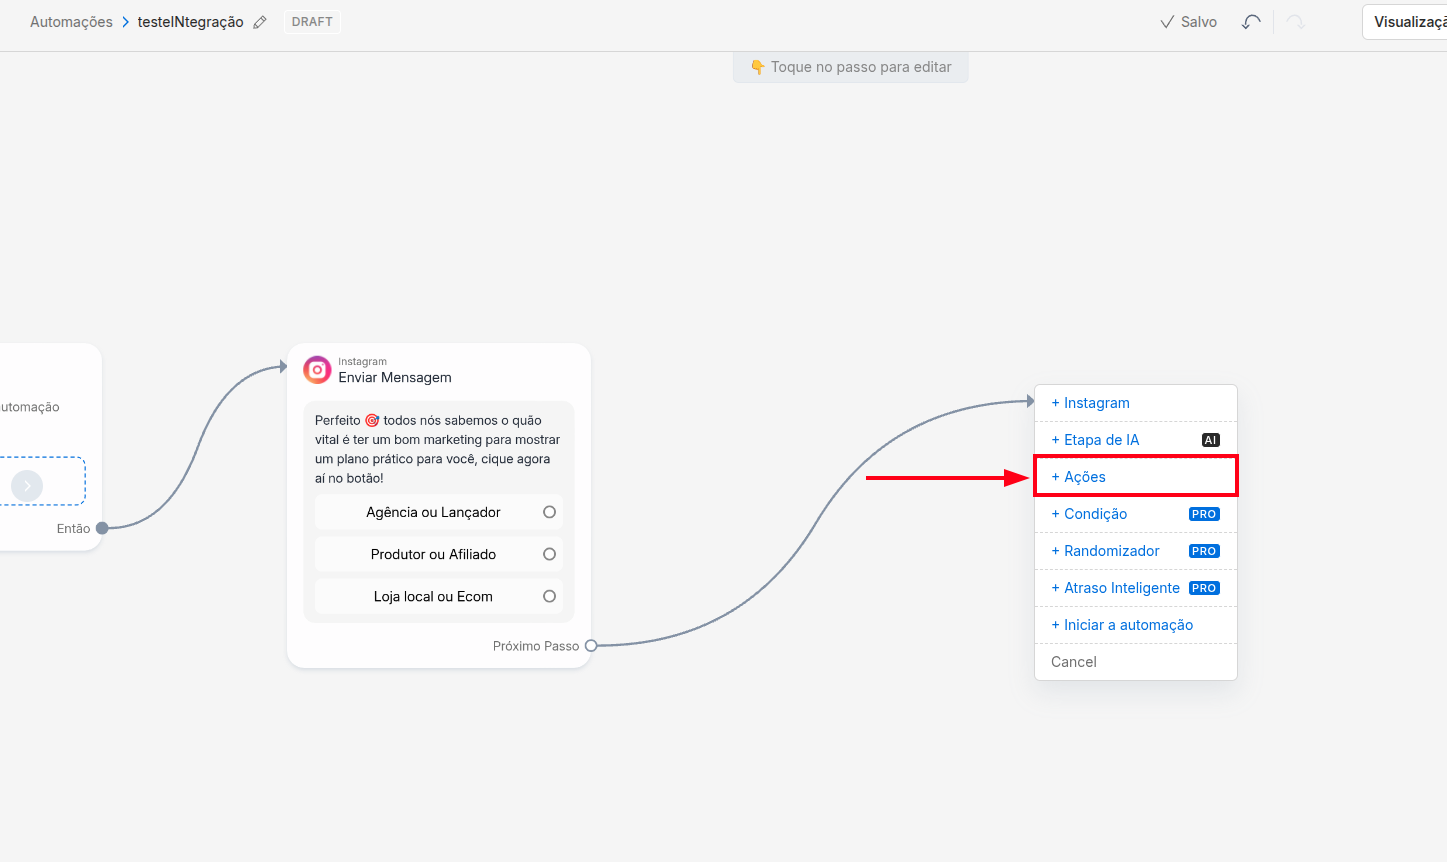
Task: Click the PRO badge next to Randomizador
Action: tap(1204, 551)
